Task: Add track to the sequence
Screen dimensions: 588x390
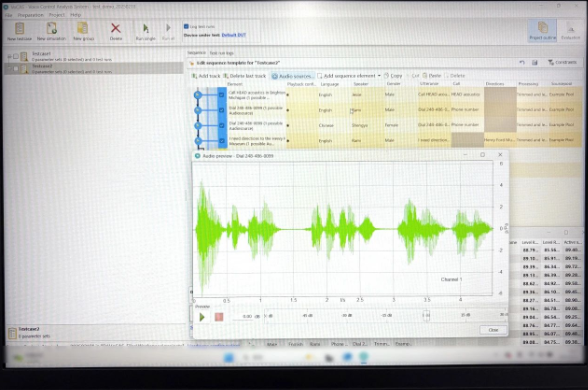Action: coord(206,76)
